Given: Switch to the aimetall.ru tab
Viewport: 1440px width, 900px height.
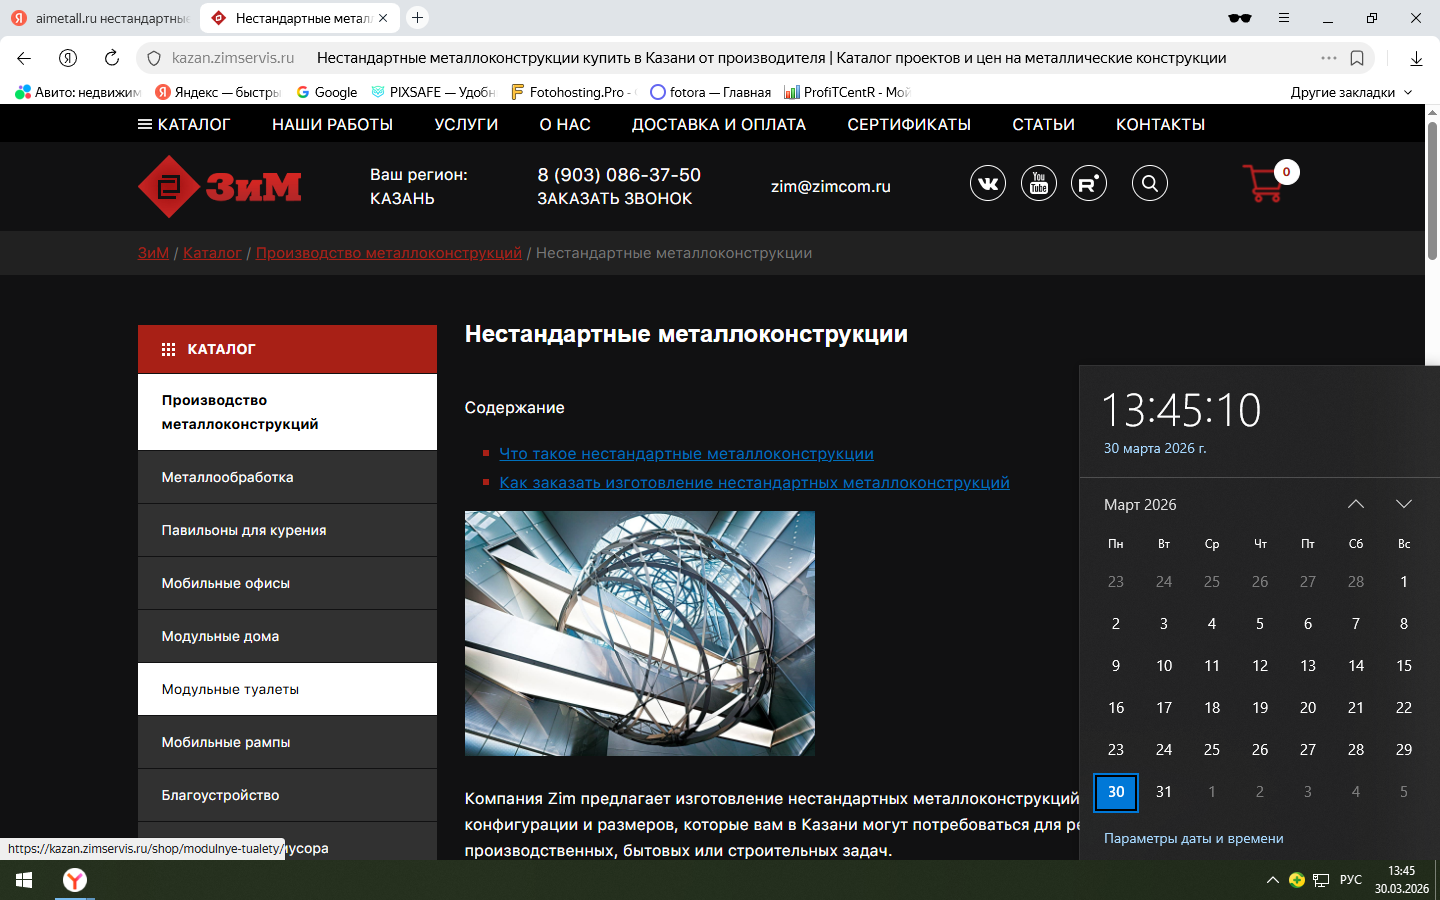Looking at the screenshot, I should 100,18.
